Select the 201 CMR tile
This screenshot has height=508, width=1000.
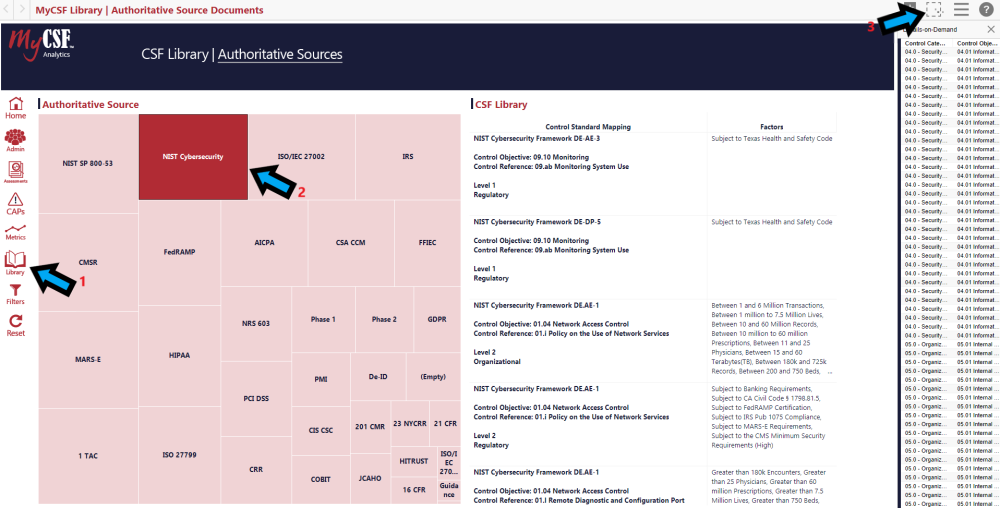(371, 426)
